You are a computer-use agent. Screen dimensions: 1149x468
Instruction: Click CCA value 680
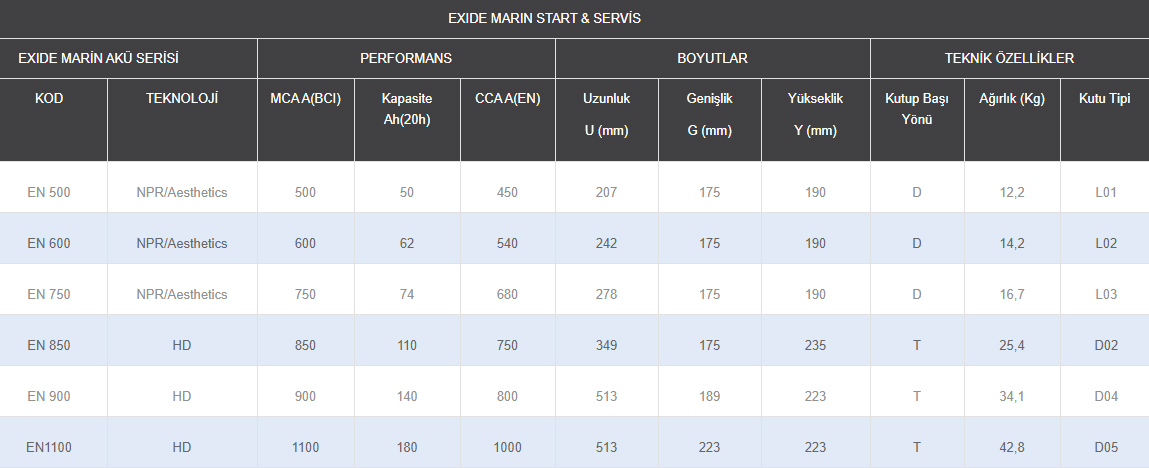click(x=507, y=294)
